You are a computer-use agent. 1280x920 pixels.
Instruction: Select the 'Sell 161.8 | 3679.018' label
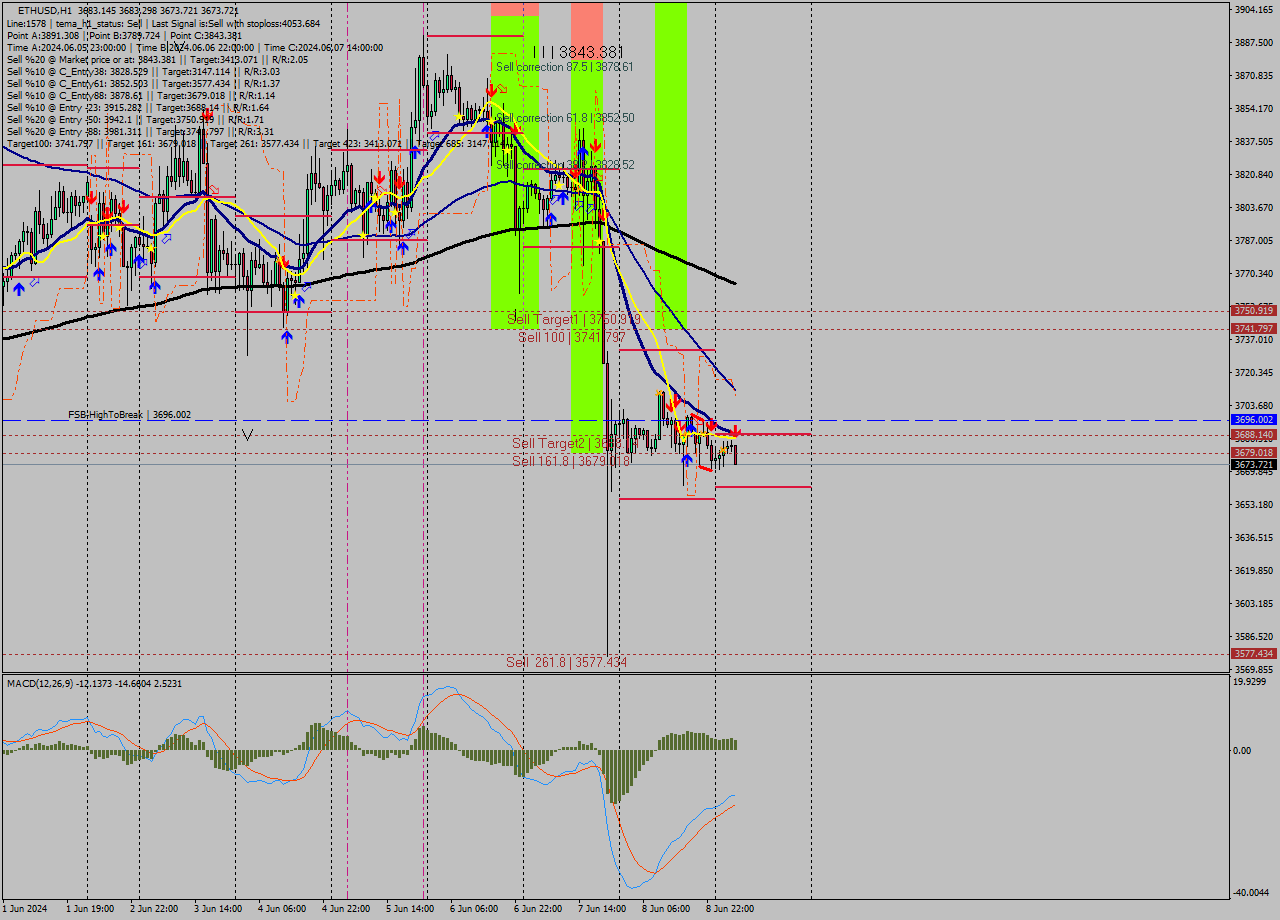pyautogui.click(x=571, y=461)
